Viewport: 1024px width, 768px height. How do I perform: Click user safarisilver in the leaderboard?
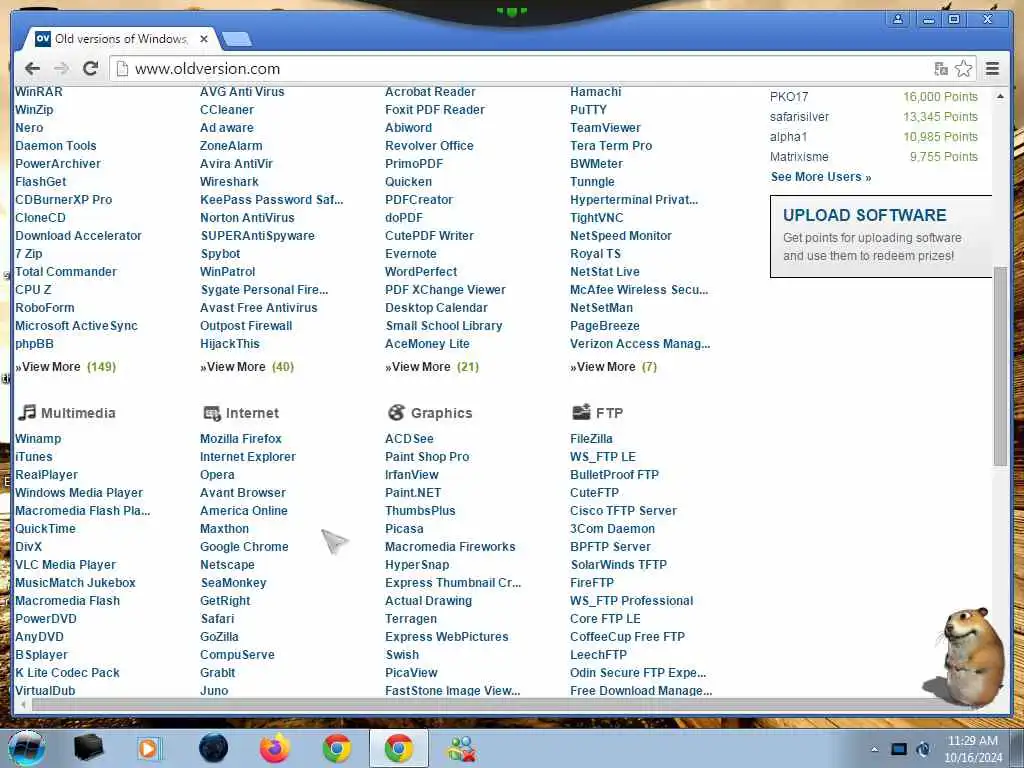pos(799,117)
